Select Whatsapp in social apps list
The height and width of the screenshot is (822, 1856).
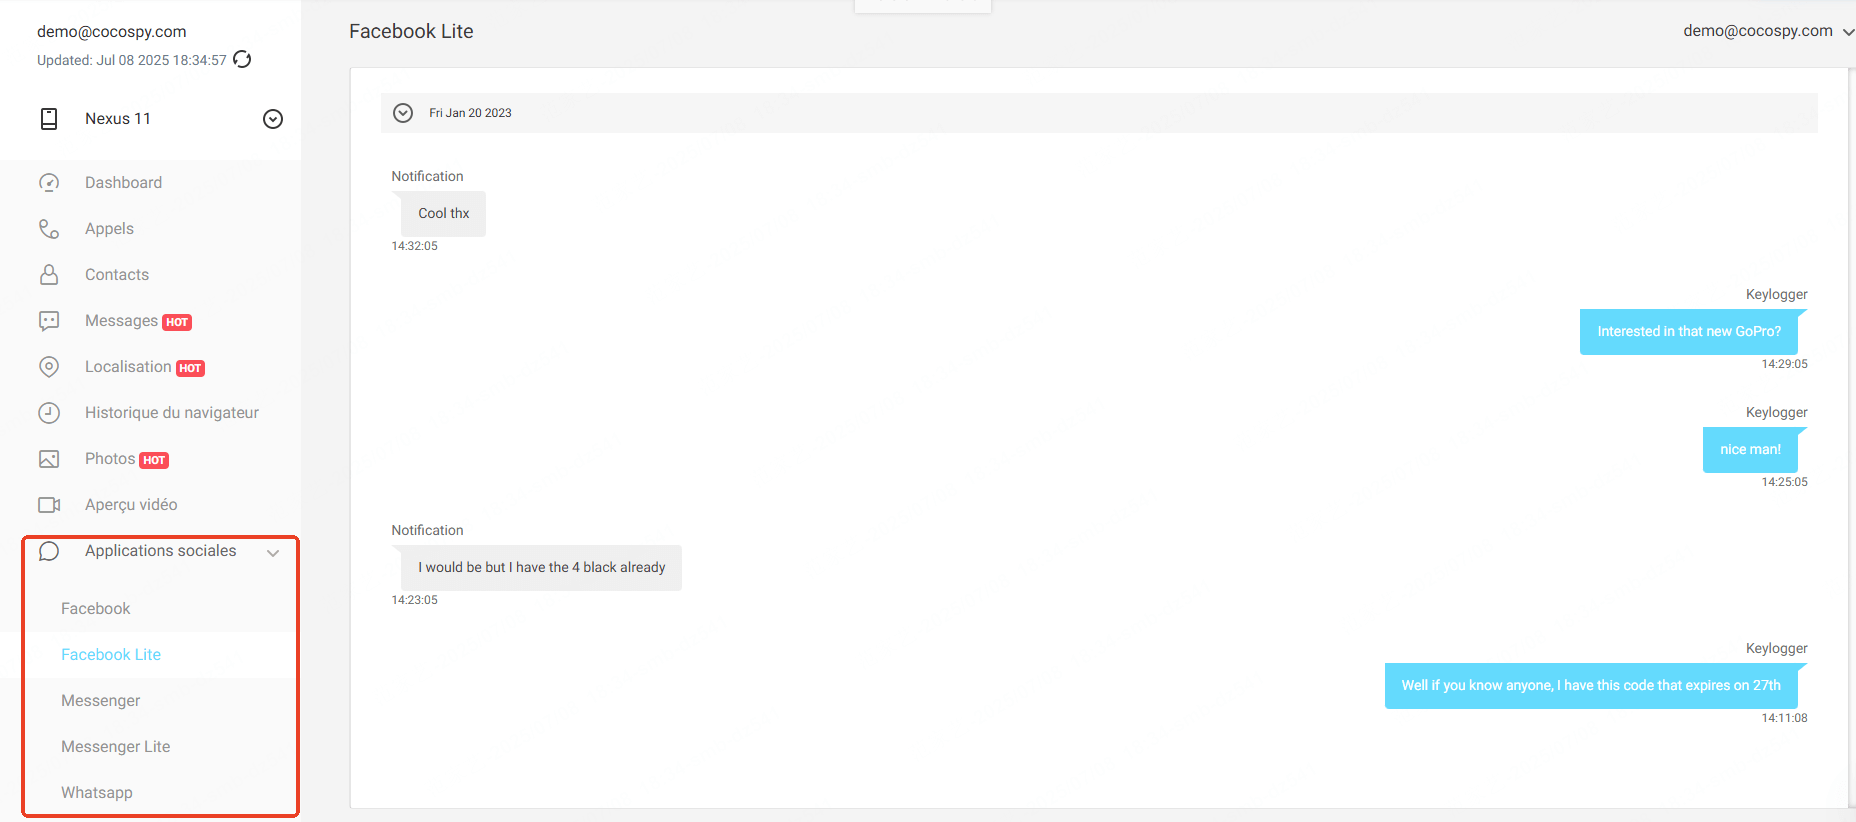97,793
